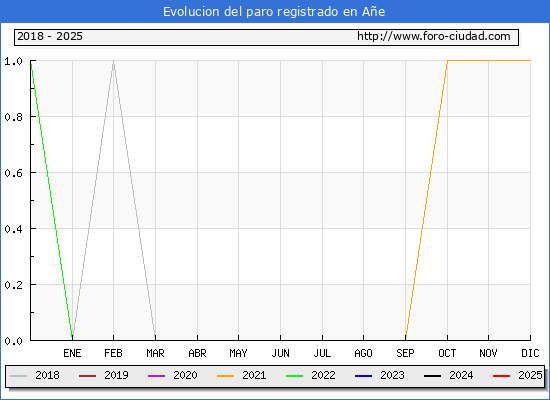Click the '2018 - 2025' date range label
The height and width of the screenshot is (400, 550).
tap(50, 36)
